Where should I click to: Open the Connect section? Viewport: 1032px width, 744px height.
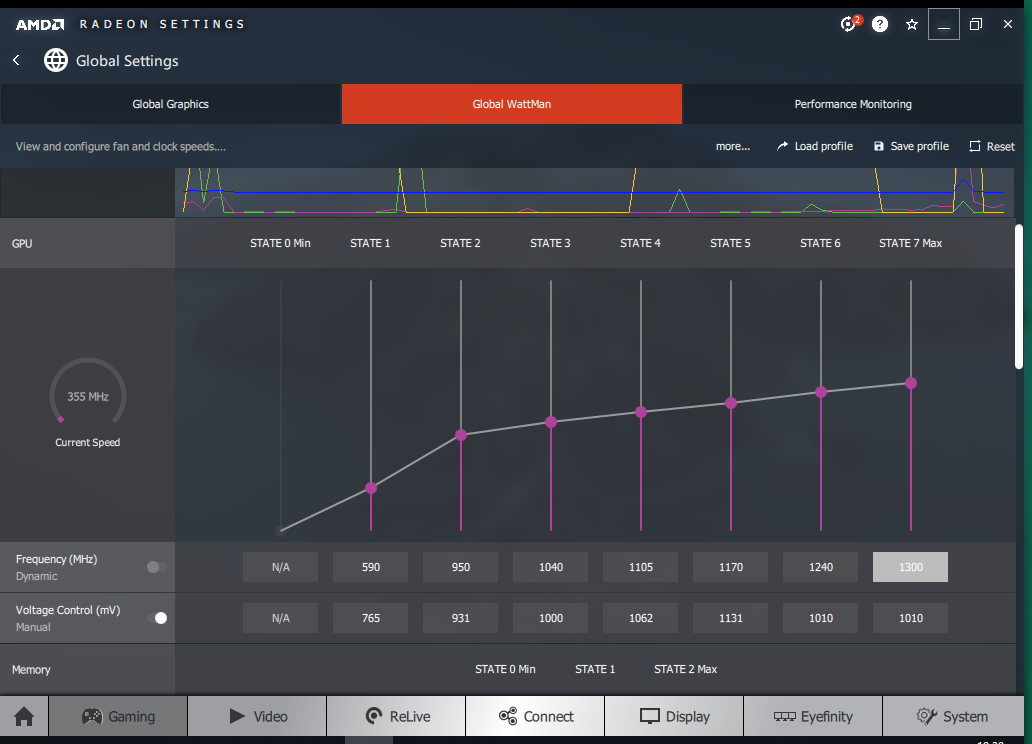pos(535,716)
